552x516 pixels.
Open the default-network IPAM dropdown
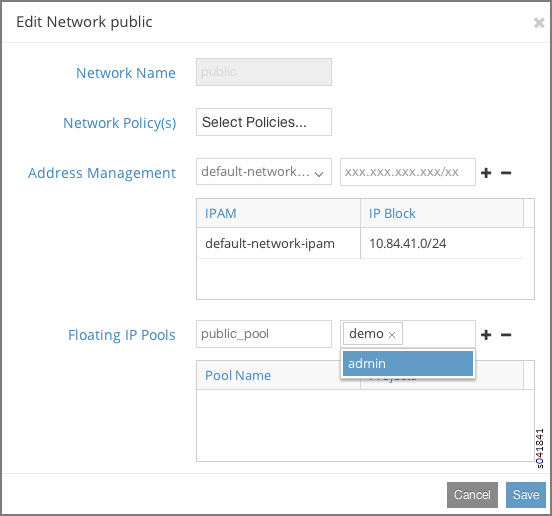click(264, 172)
